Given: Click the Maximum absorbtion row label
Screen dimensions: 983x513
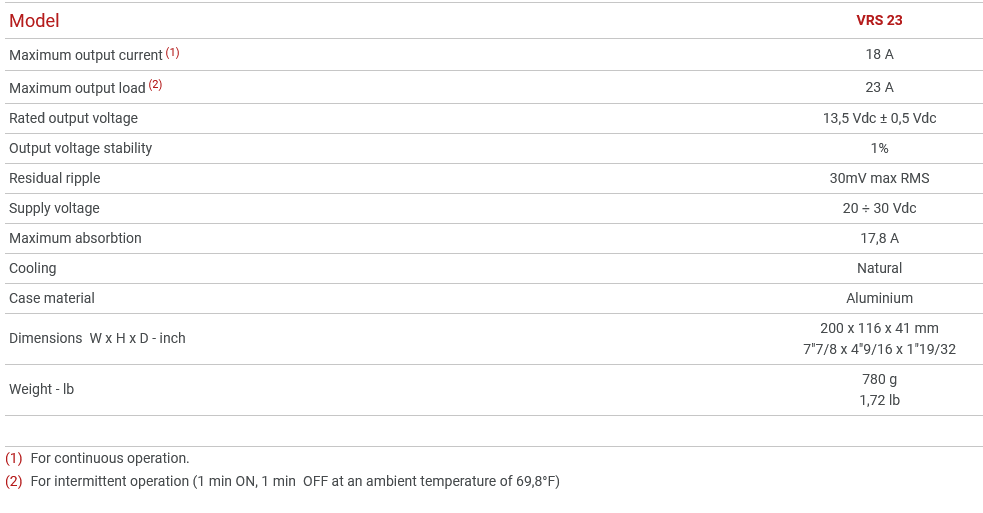Looking at the screenshot, I should 75,238.
